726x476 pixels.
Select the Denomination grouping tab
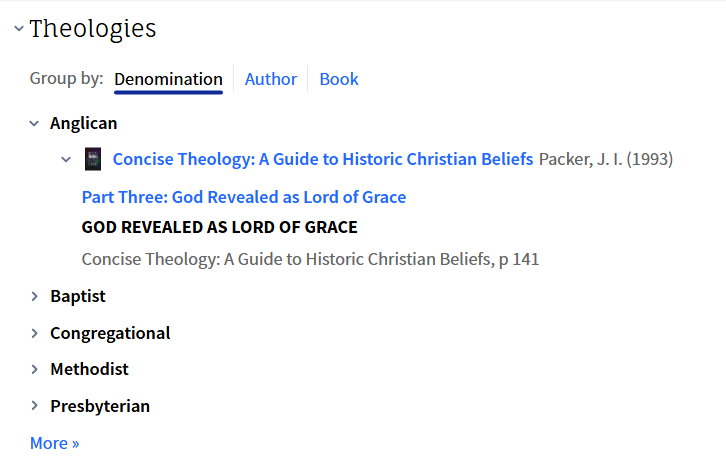168,79
